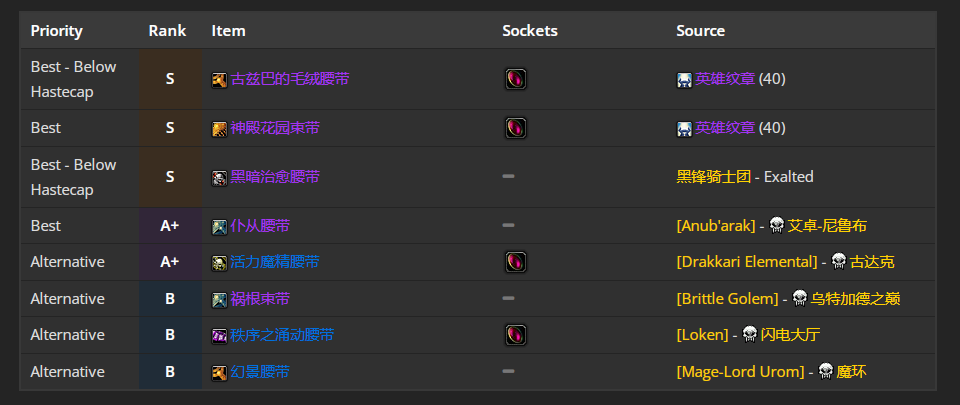Click the 神殿花园束带 item icon

coord(219,128)
